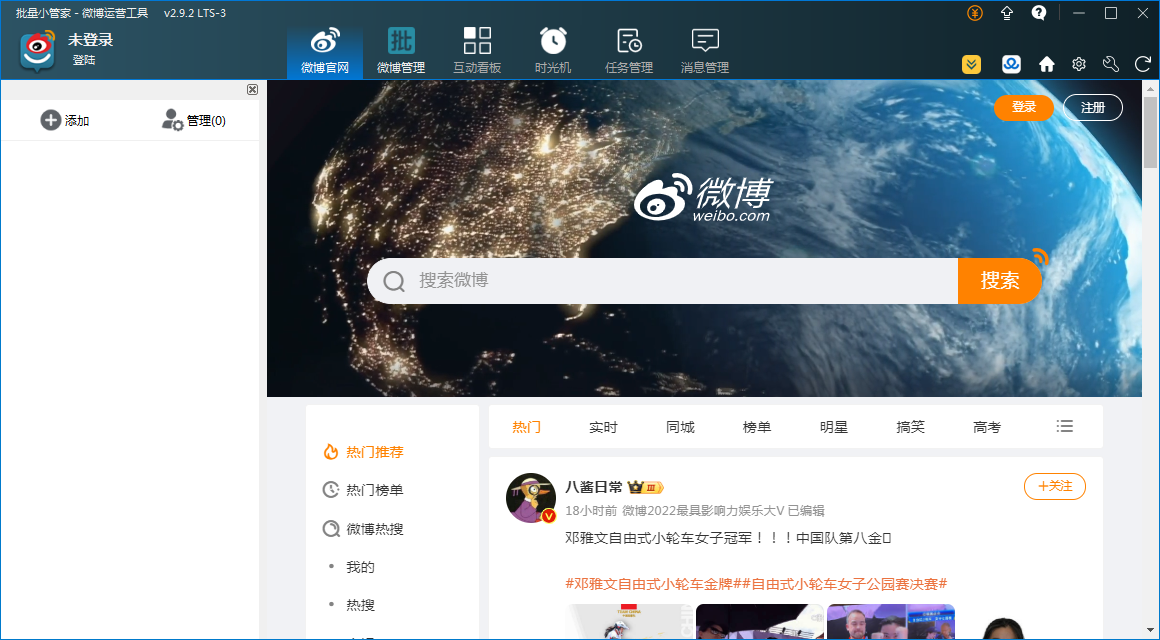This screenshot has width=1160, height=640.
Task: Open the help question bubble icon
Action: (x=1039, y=13)
